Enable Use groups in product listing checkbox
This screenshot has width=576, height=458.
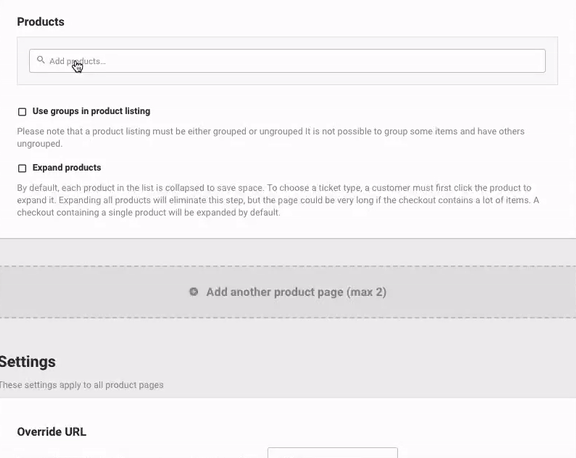pos(22,112)
